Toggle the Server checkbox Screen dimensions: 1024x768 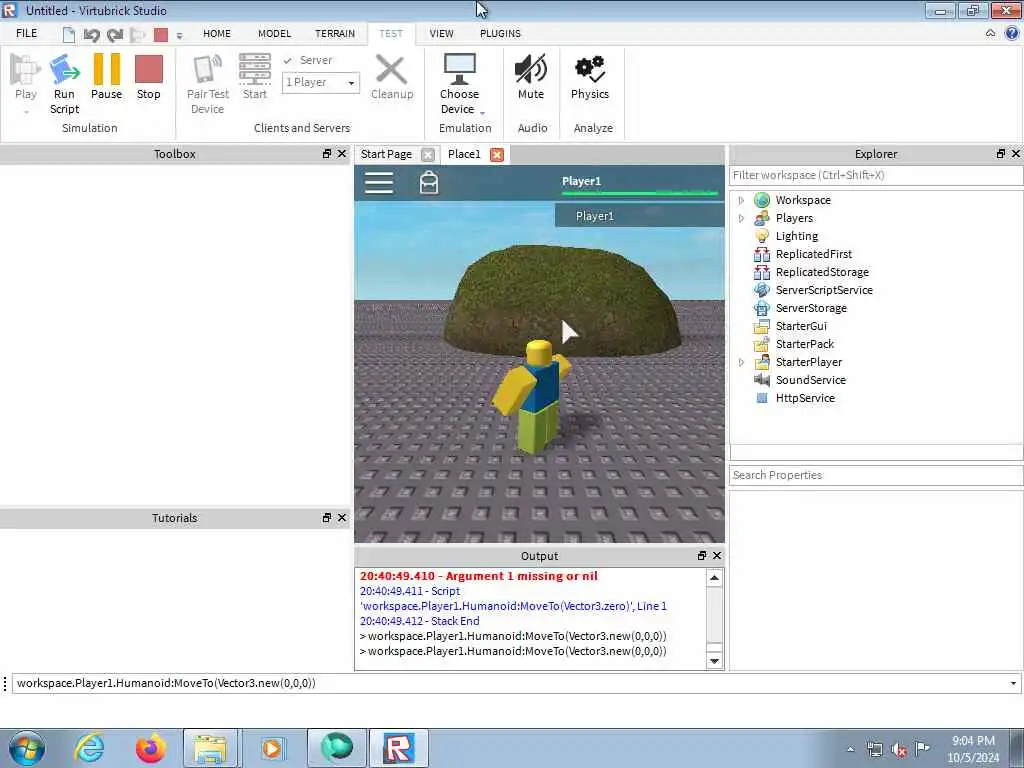pyautogui.click(x=288, y=60)
